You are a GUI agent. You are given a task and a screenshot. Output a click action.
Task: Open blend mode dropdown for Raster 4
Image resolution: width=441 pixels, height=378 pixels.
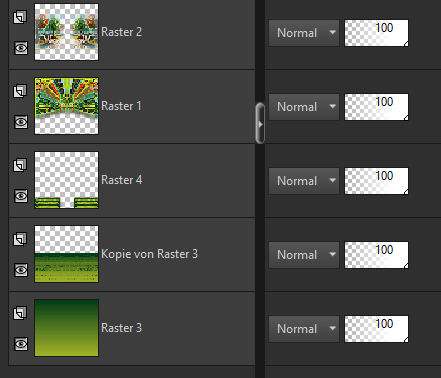pos(304,181)
